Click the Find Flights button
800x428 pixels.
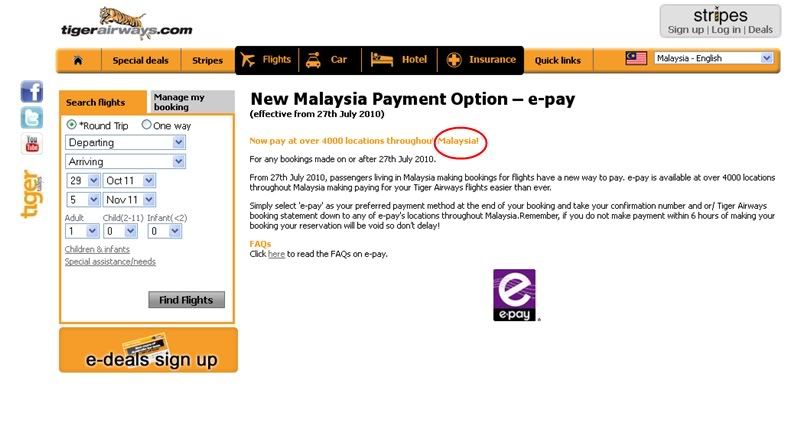coord(186,300)
